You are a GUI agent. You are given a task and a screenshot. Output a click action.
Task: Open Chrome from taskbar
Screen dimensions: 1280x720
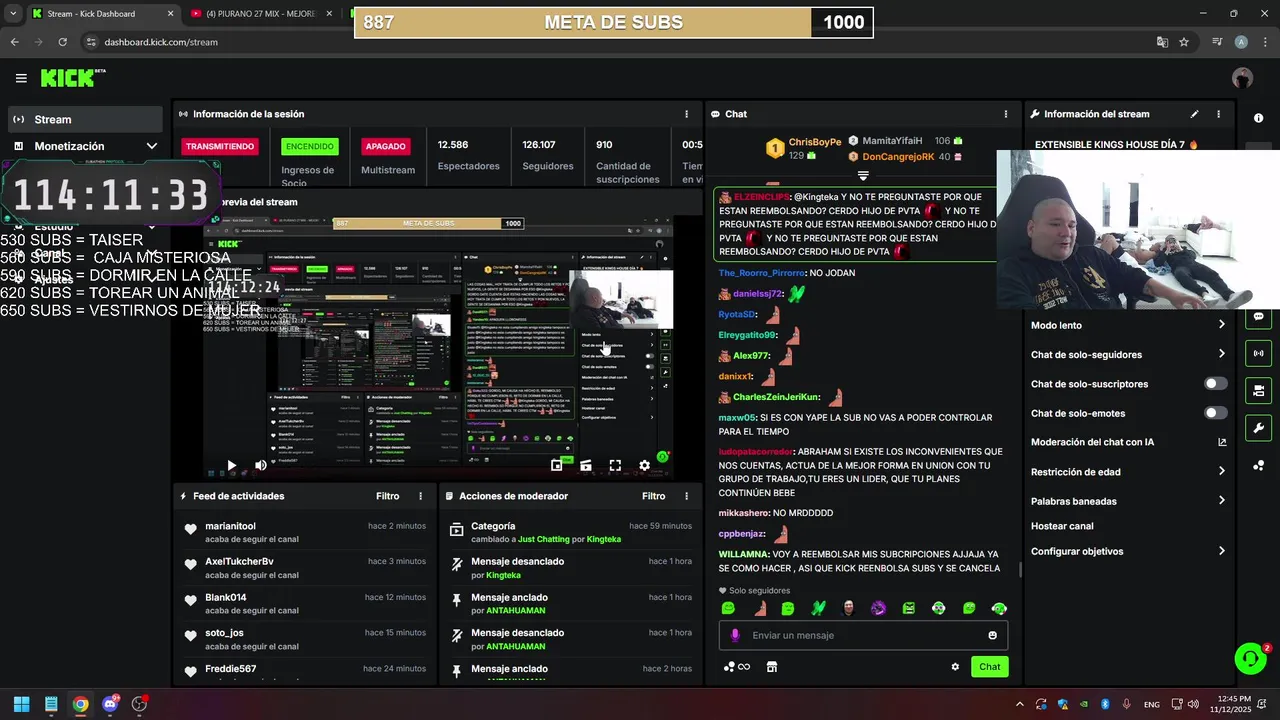(x=80, y=704)
